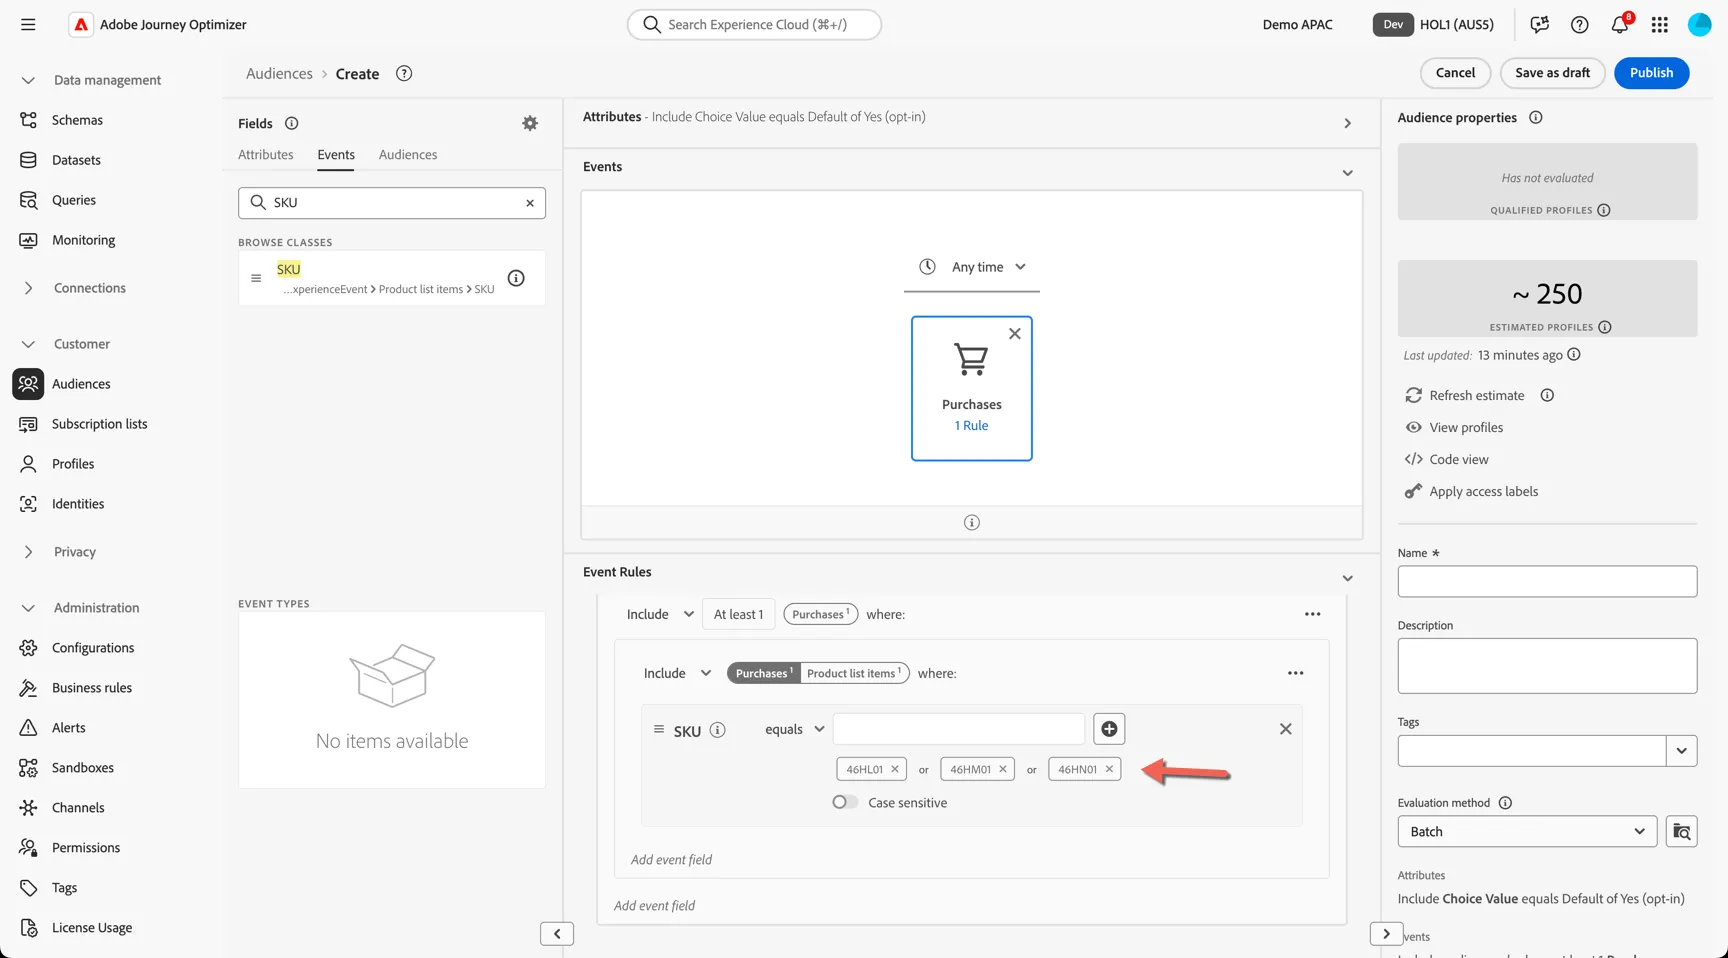Click Save as draft

tap(1552, 73)
